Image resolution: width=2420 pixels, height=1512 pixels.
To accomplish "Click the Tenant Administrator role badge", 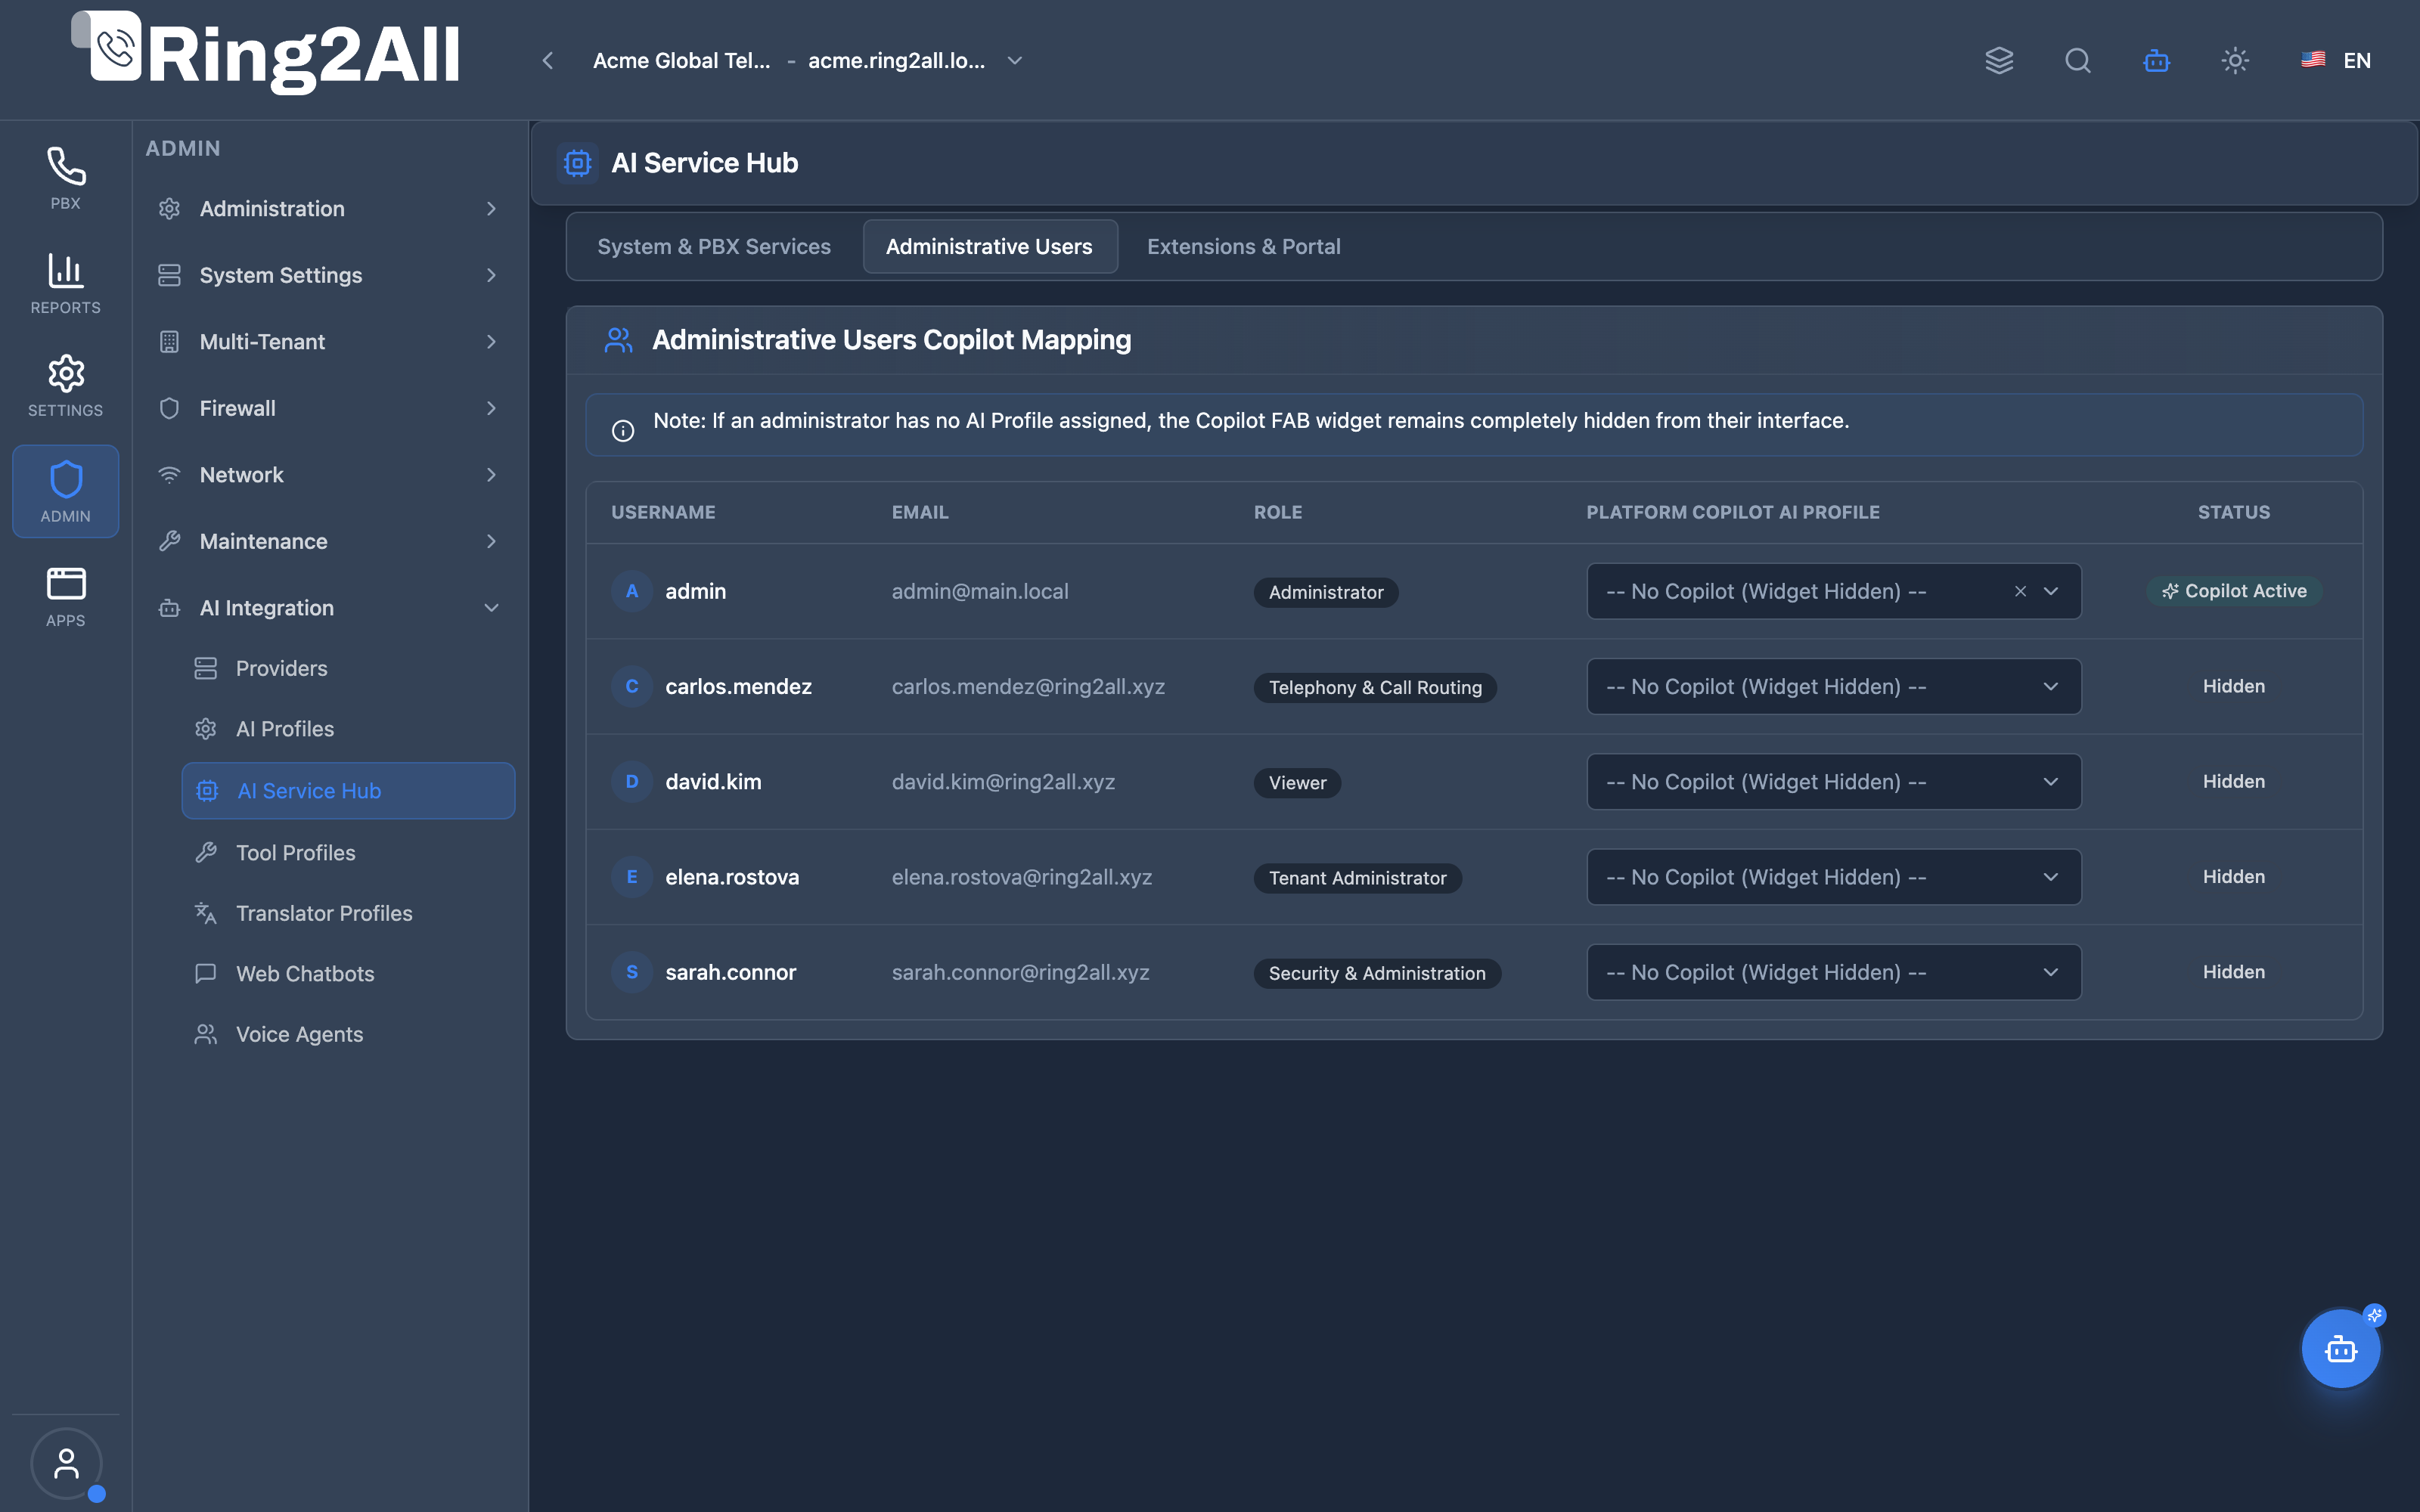I will (1357, 877).
